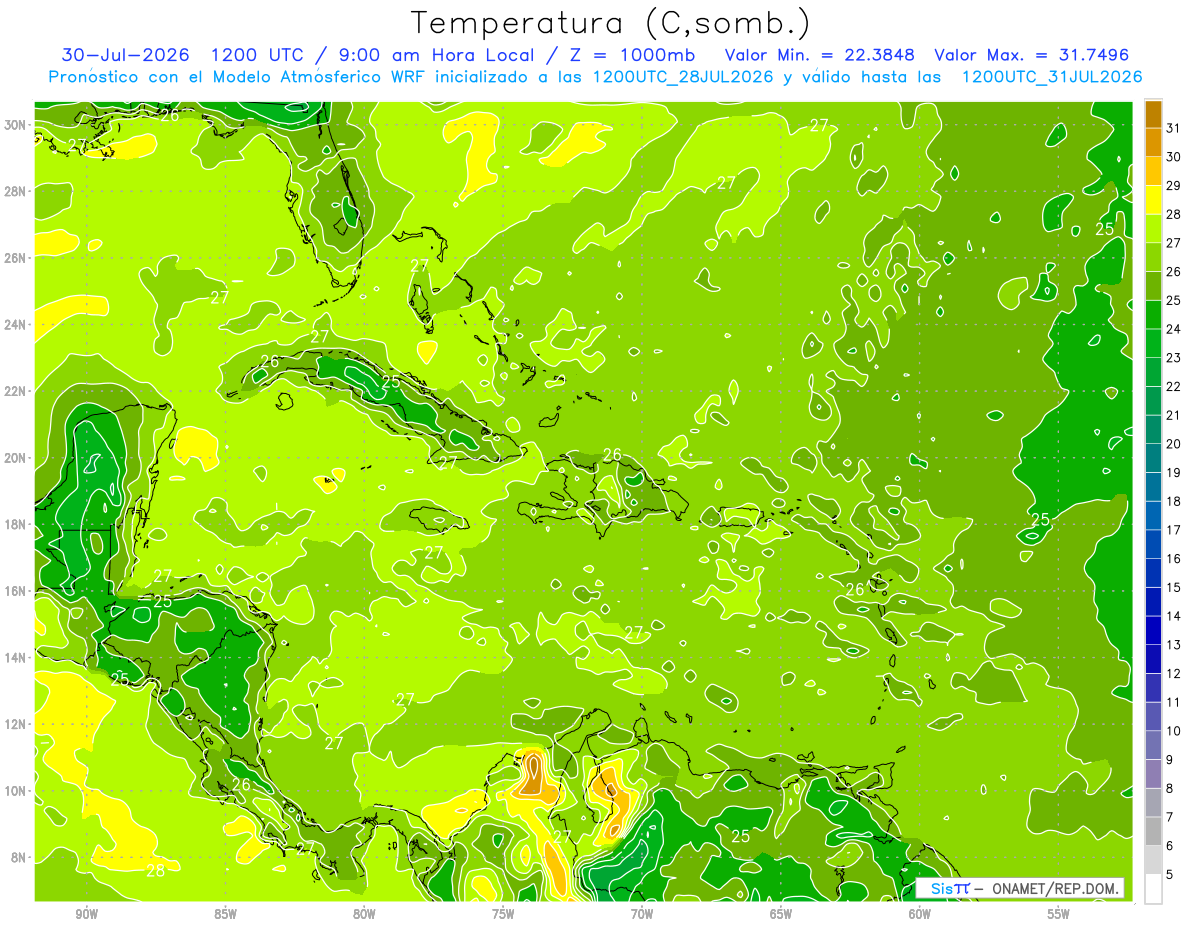Click the "28" contour label at the map's bottom-left
1200x927 pixels.
pos(156,871)
